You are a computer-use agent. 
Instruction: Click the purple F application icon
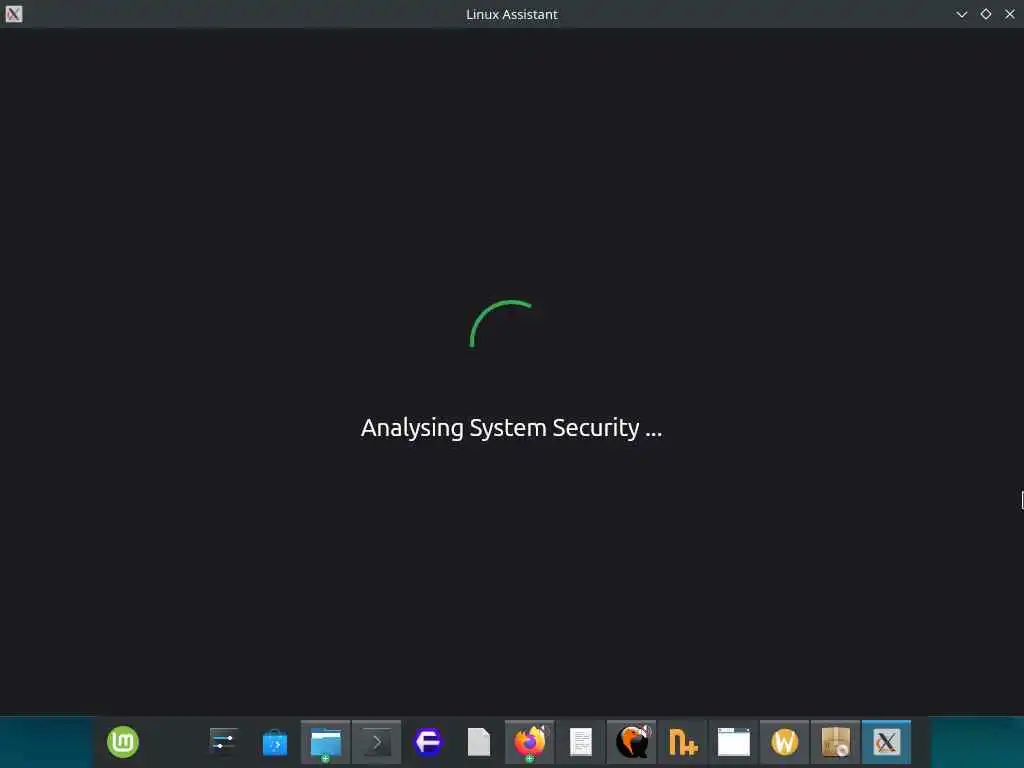[428, 742]
